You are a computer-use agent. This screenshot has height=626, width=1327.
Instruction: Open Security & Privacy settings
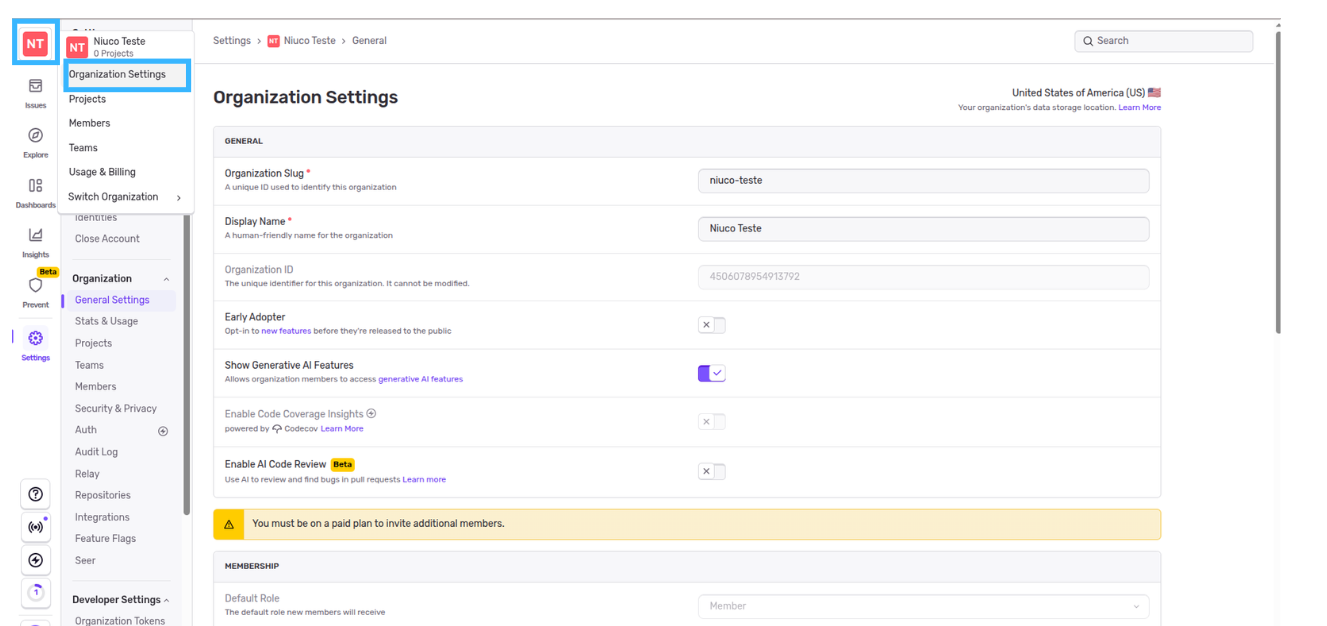[116, 408]
